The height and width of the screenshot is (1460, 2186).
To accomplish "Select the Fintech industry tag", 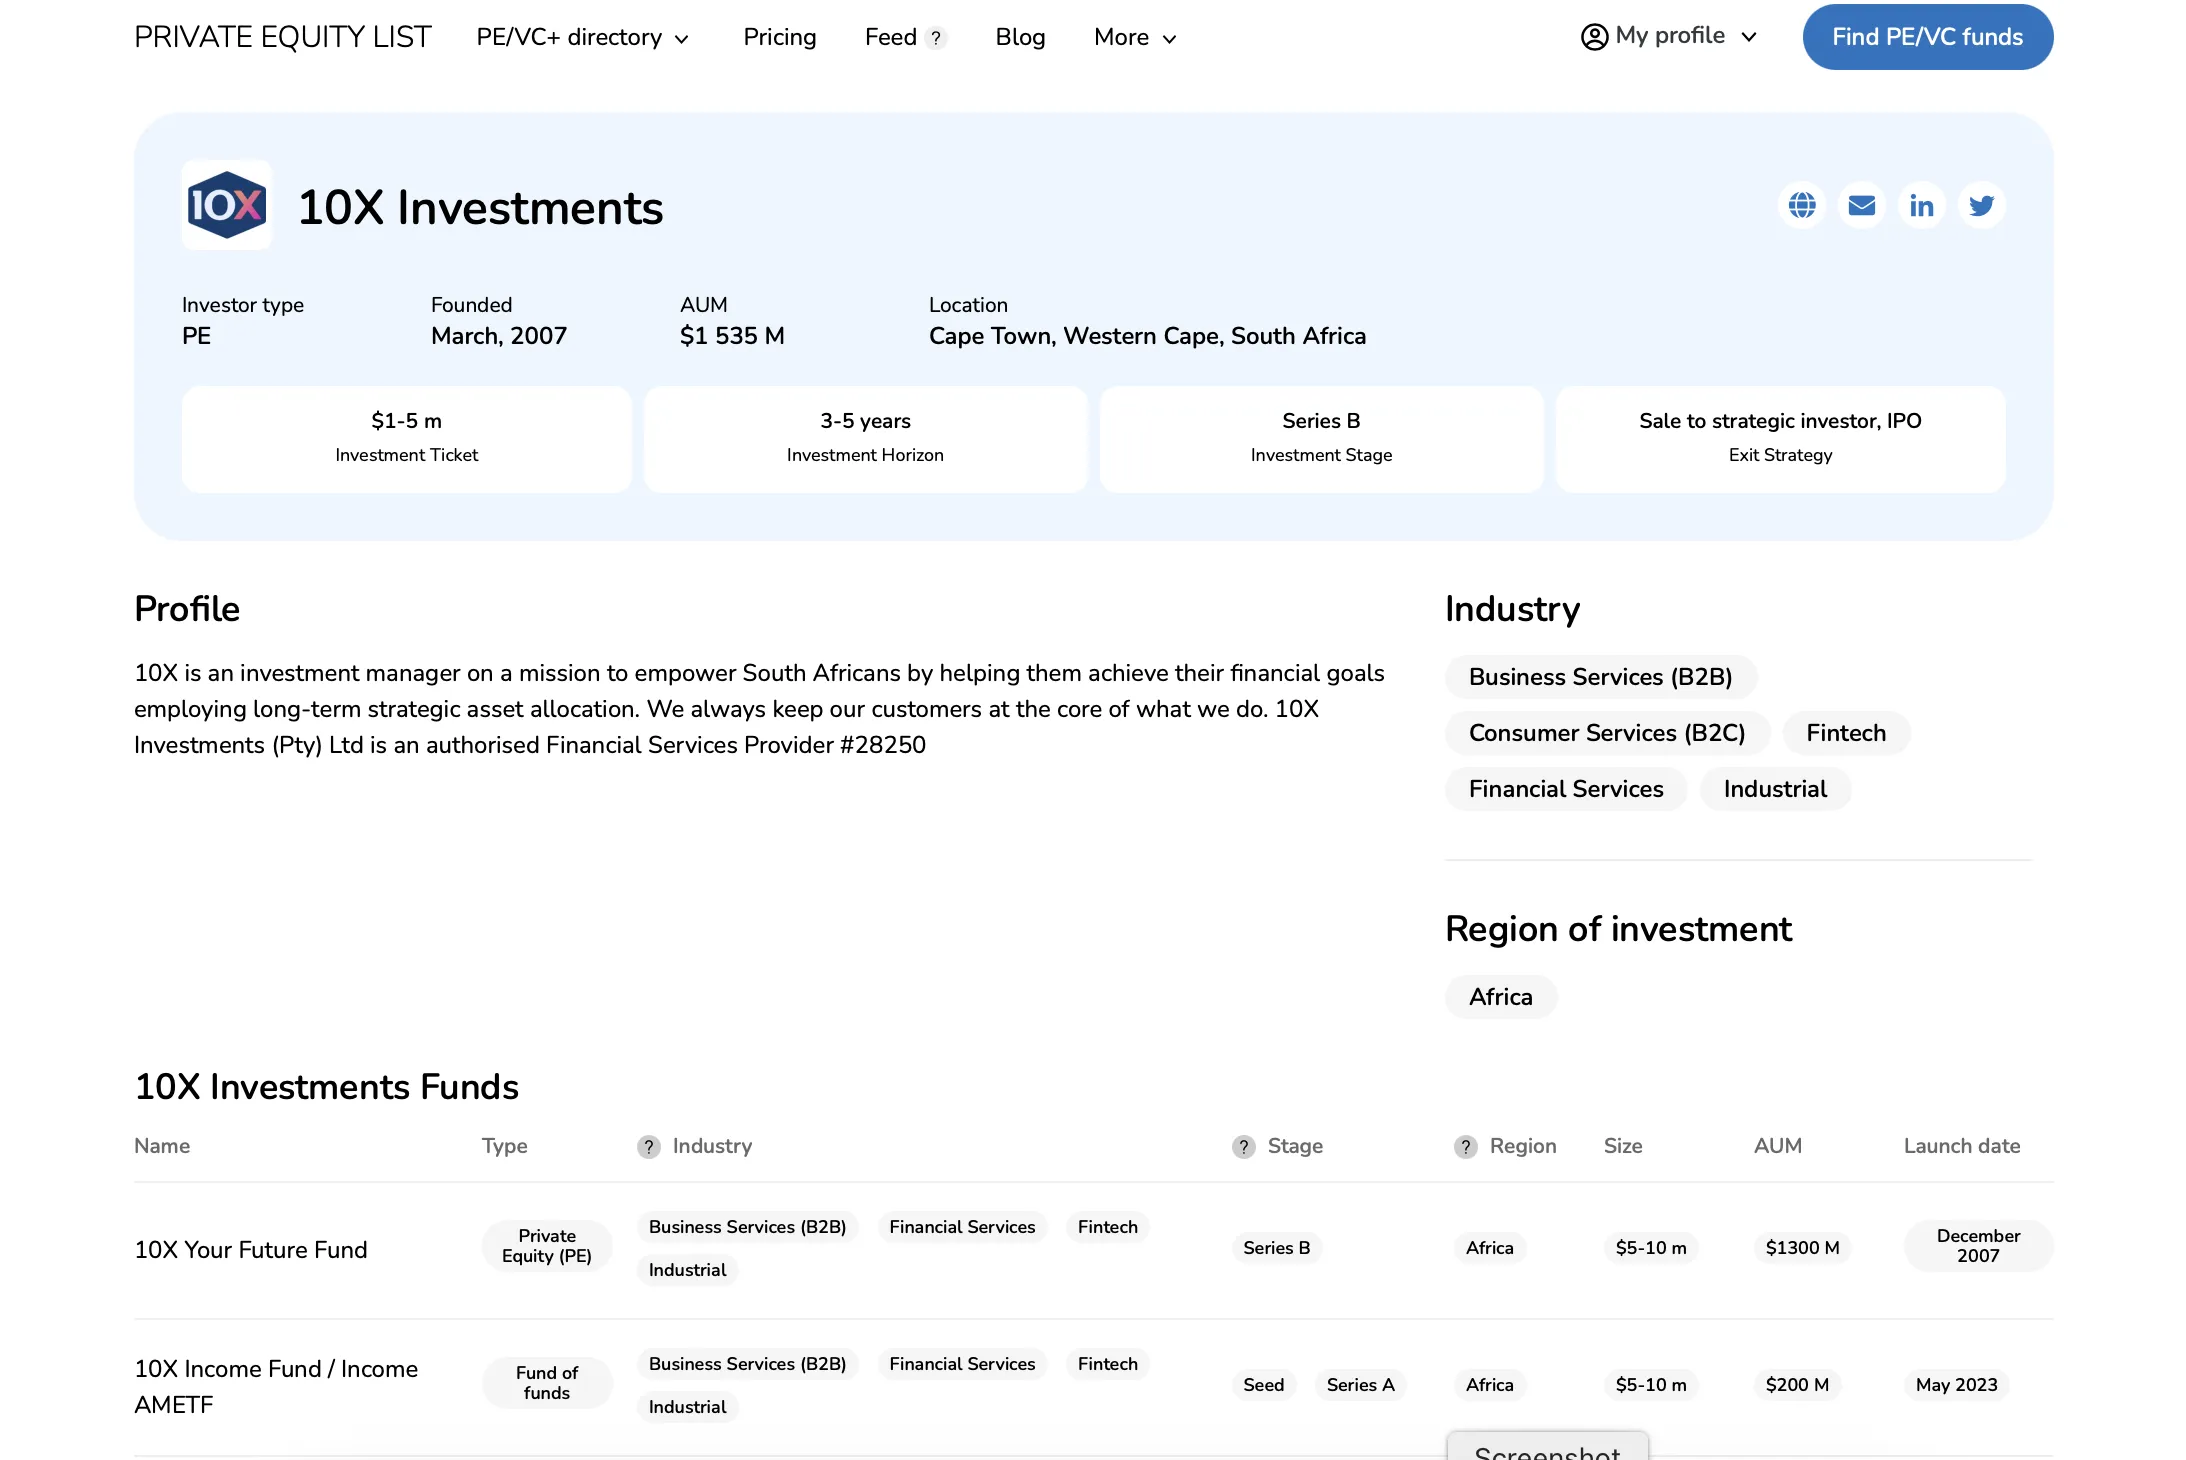I will pyautogui.click(x=1845, y=733).
